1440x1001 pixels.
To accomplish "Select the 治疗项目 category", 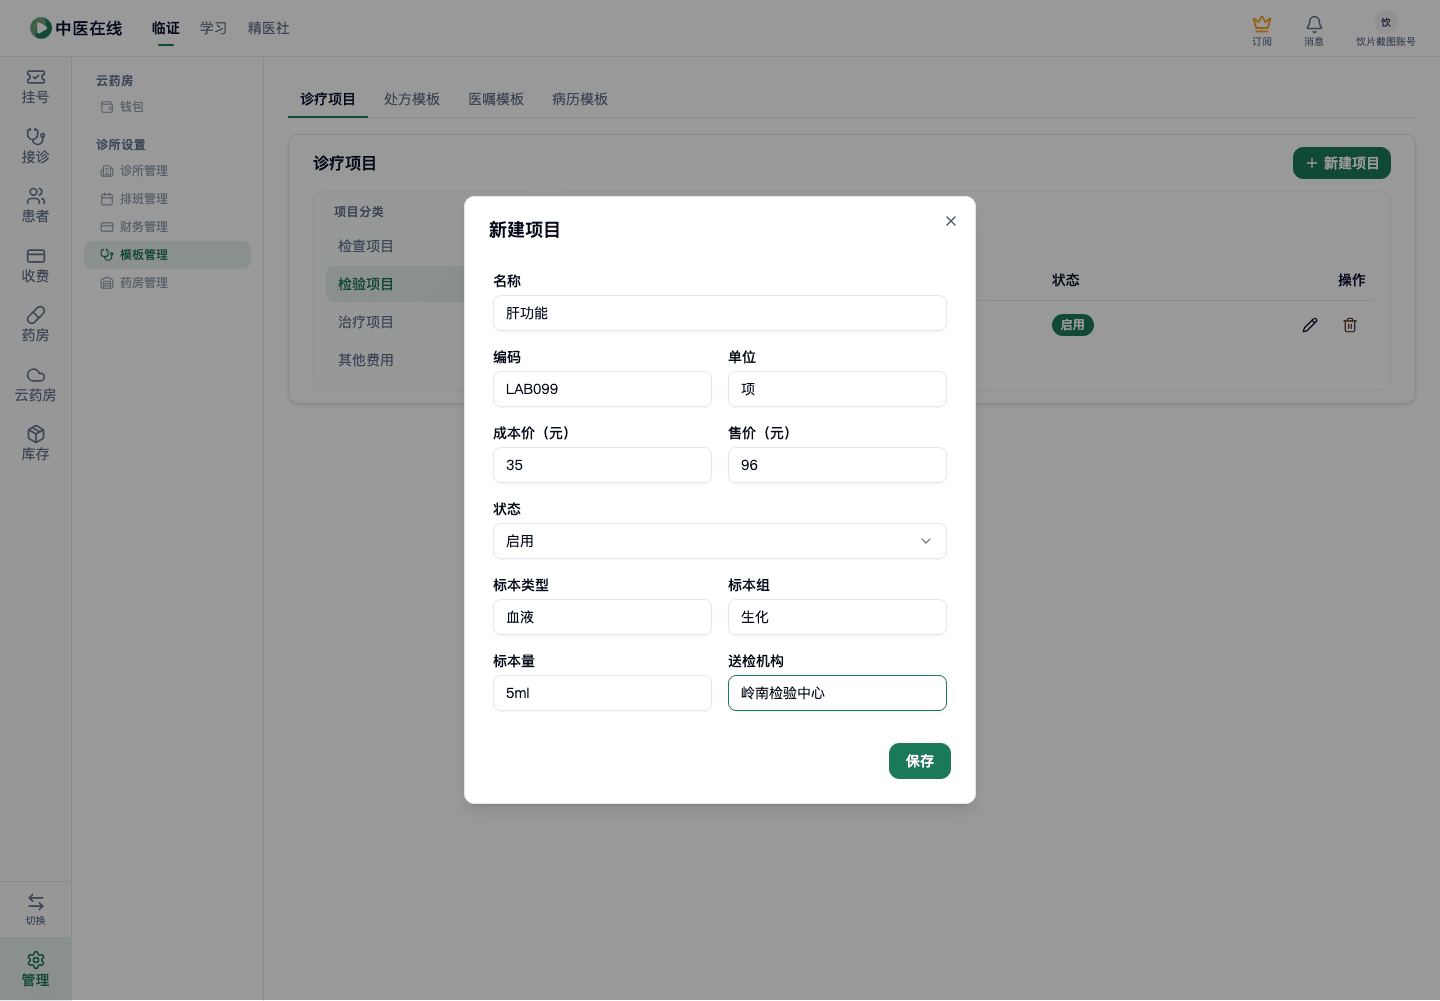I will [366, 322].
